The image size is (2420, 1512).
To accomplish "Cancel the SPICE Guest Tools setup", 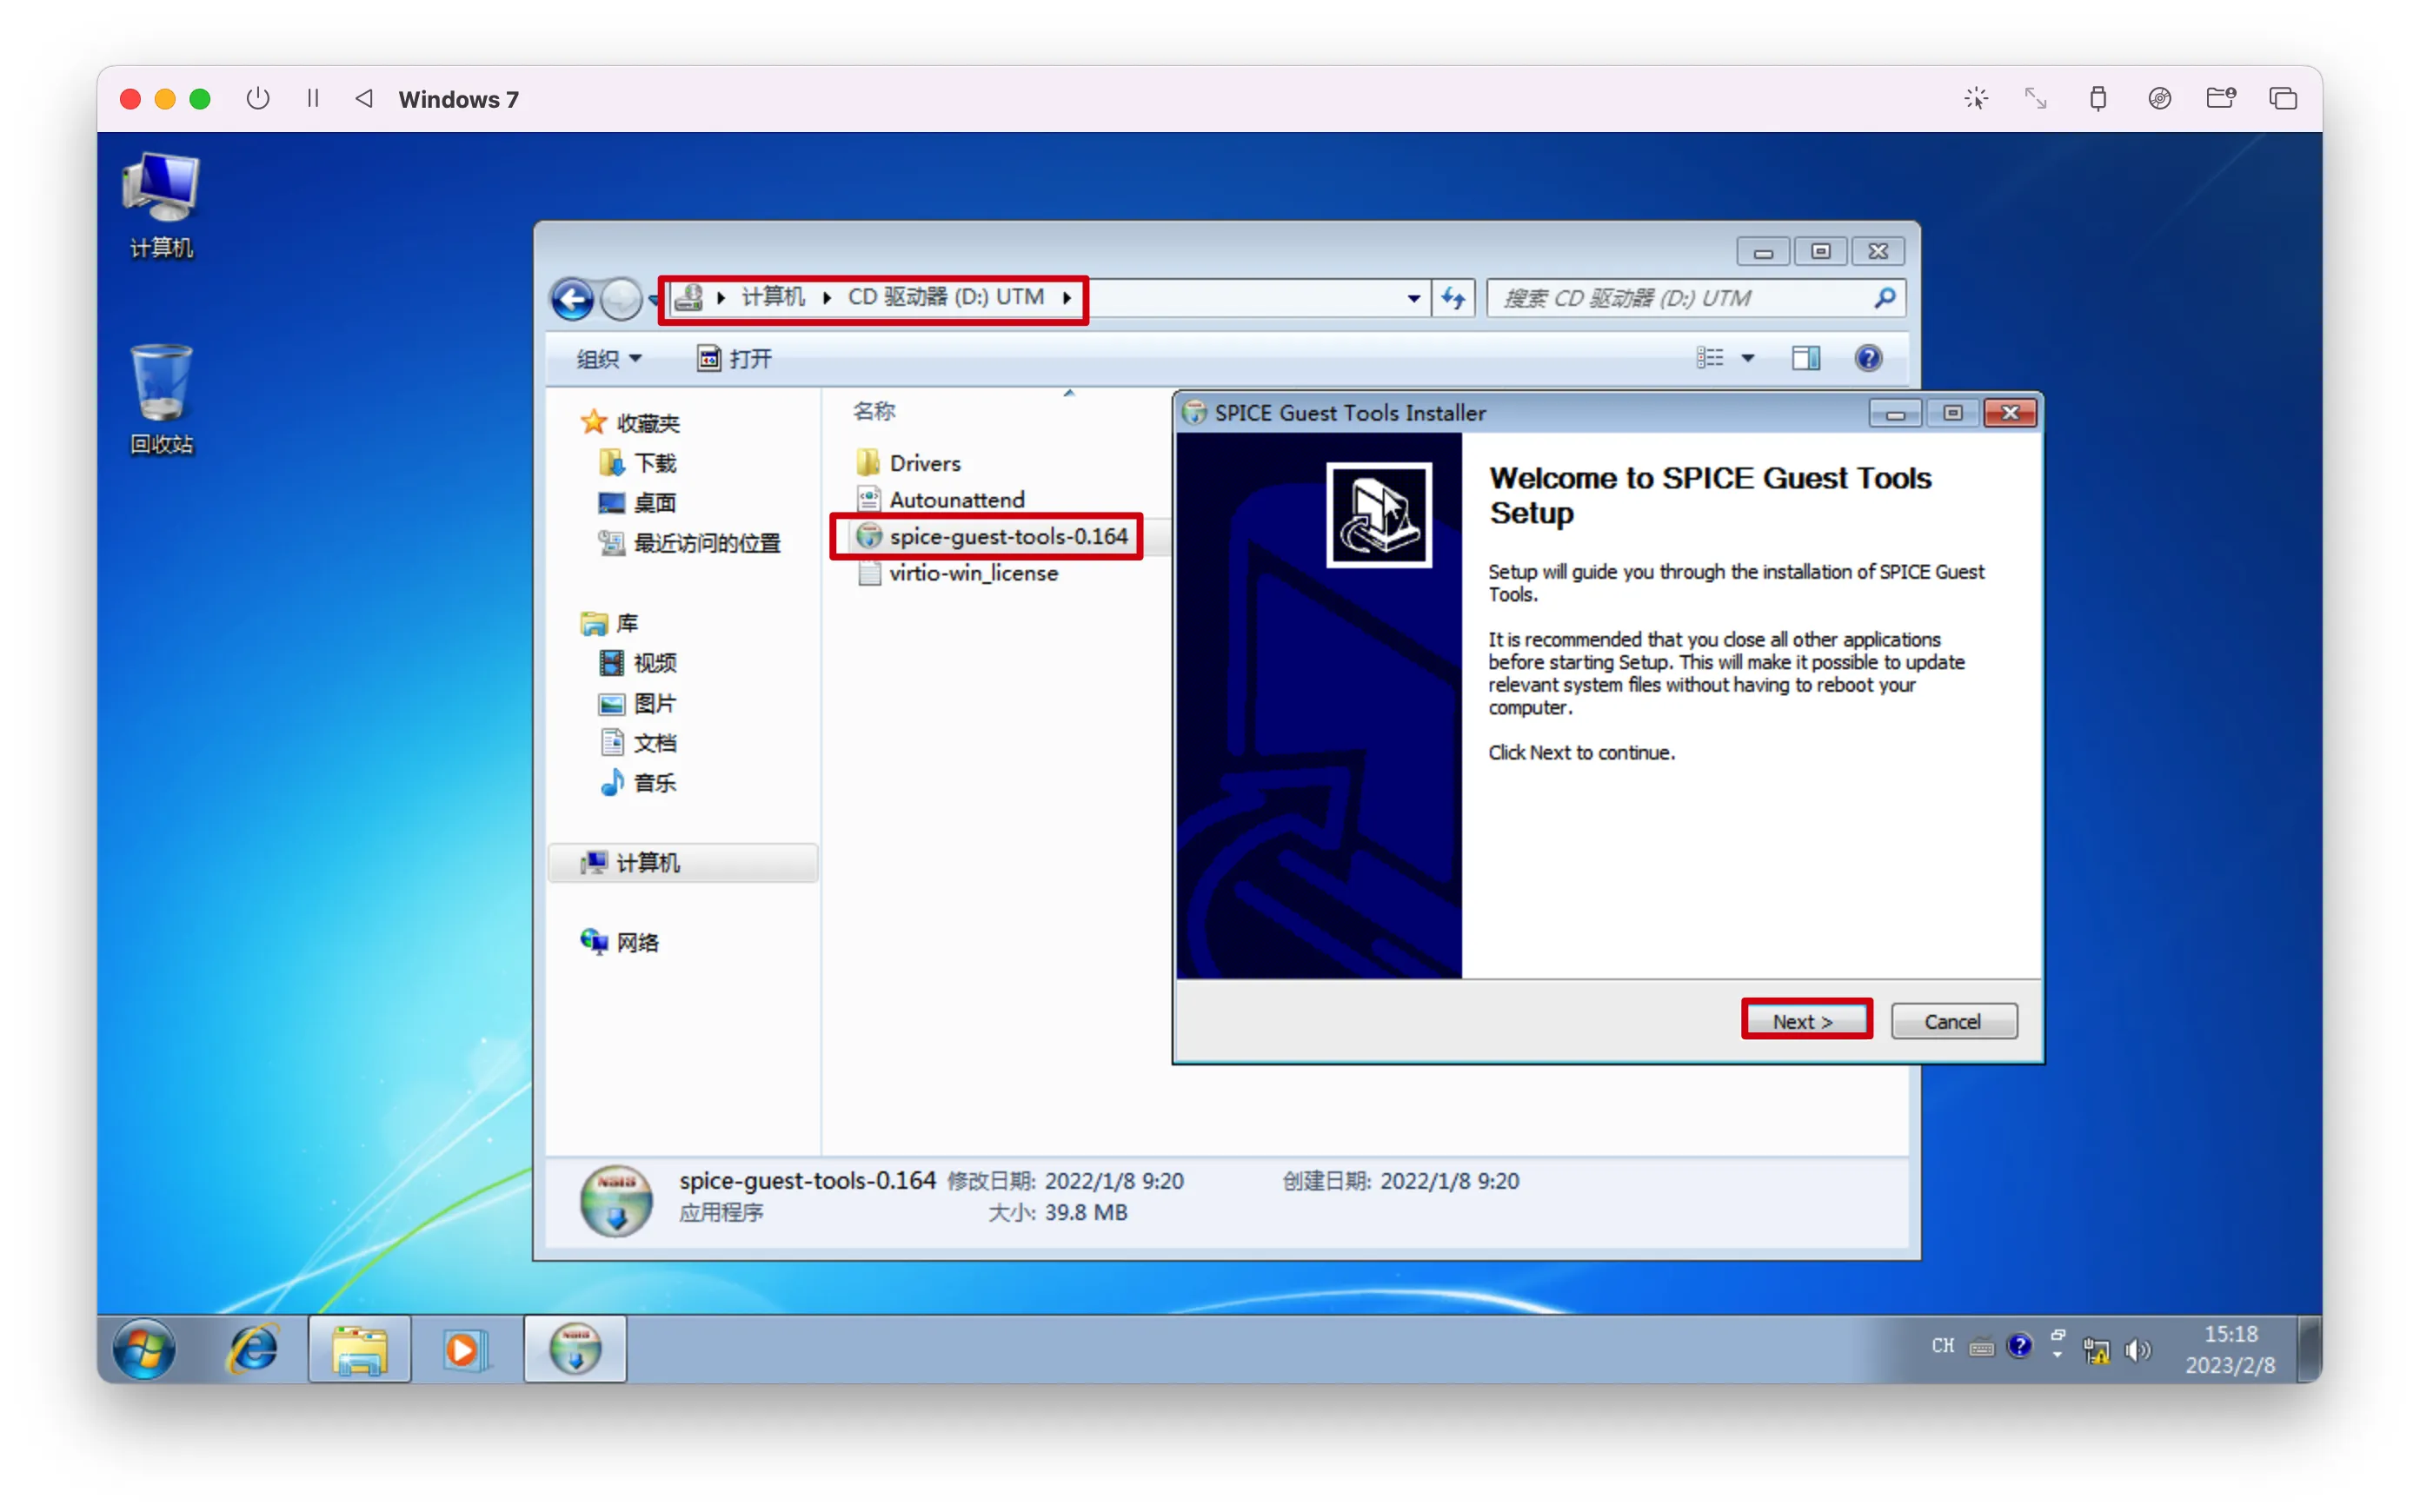I will coord(1953,1021).
